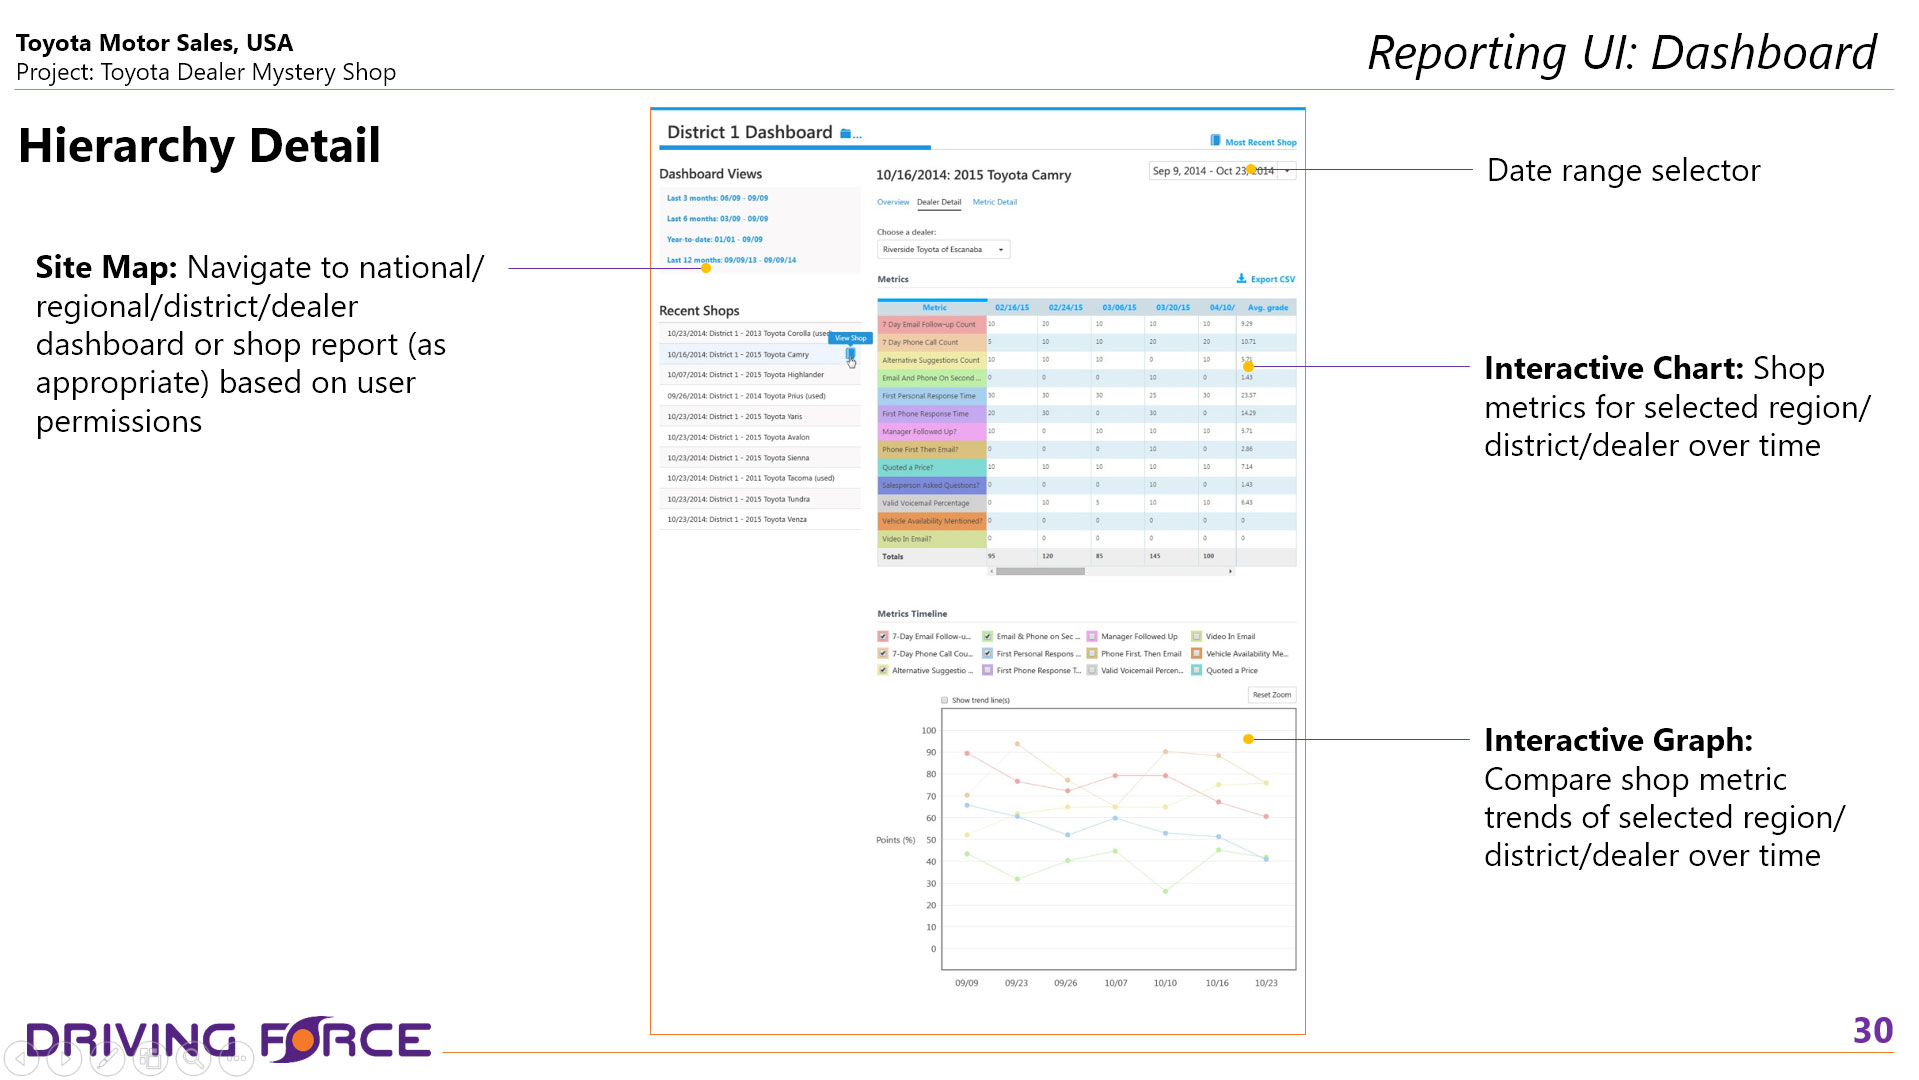Open 2015 Toyota Yaris recent shop
This screenshot has height=1080, width=1919.
[759, 417]
